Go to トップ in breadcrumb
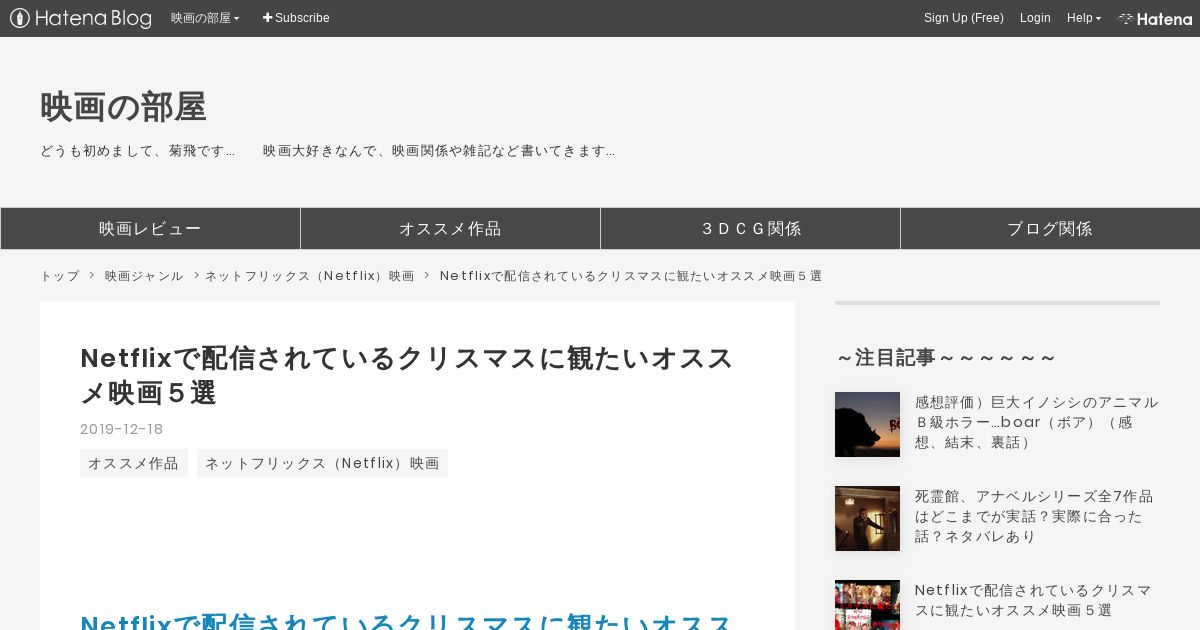1200x630 pixels. pyautogui.click(x=60, y=276)
